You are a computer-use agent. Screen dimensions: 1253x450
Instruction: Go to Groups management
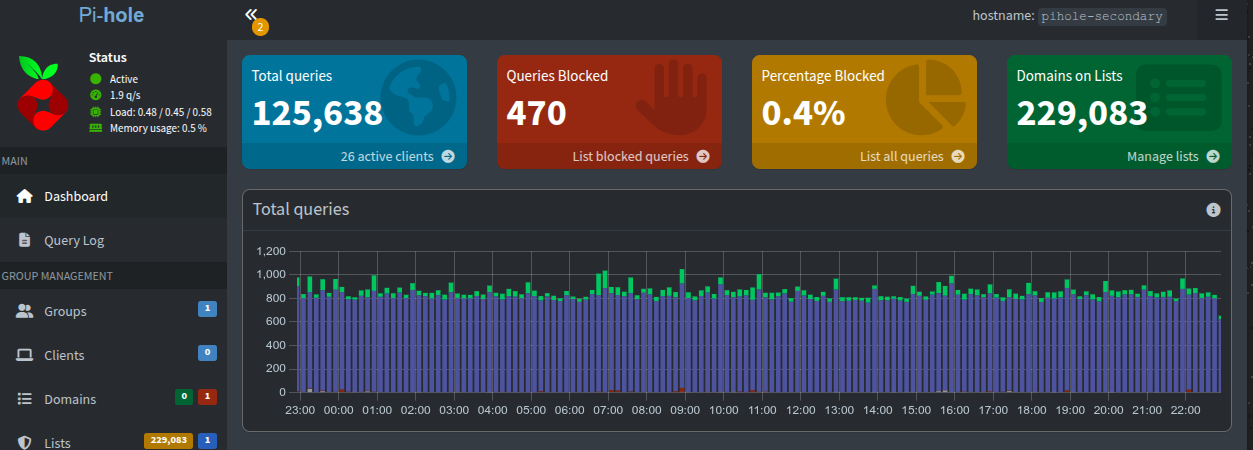tap(65, 311)
